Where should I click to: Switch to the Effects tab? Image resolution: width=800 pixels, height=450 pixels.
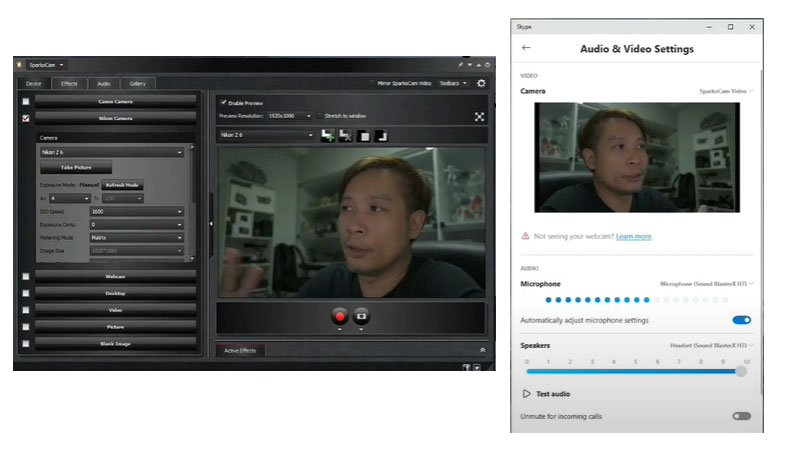pyautogui.click(x=69, y=84)
